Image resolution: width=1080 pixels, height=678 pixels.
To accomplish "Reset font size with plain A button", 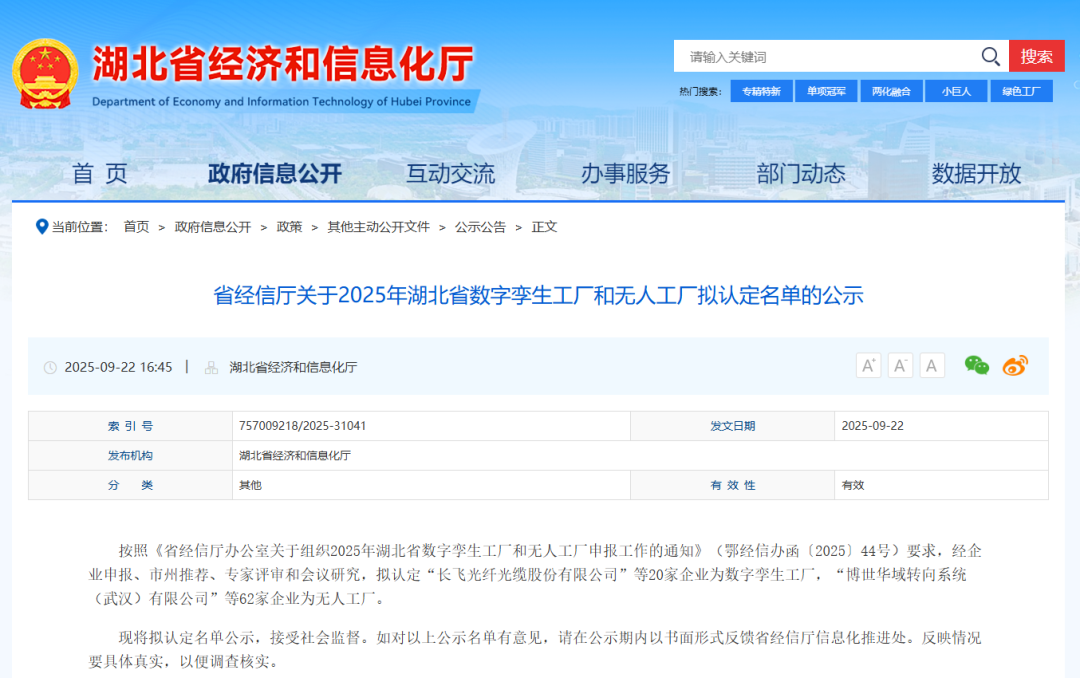I will click(932, 366).
